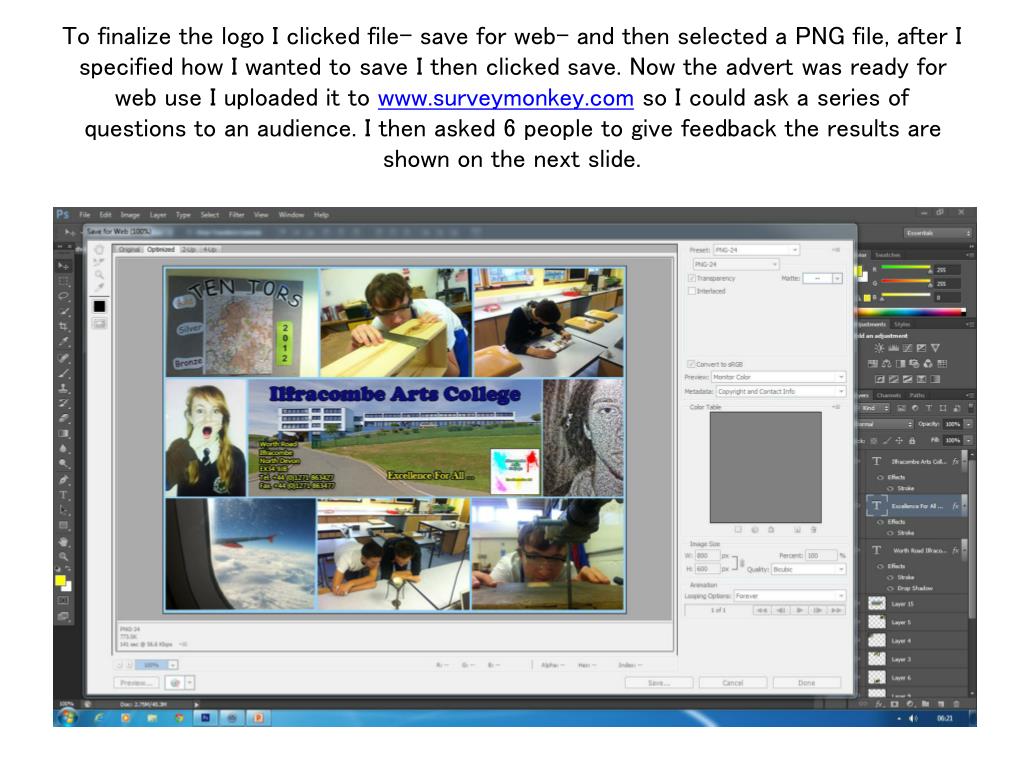This screenshot has width=1024, height=768.
Task: Open the Metadata dropdown
Action: click(x=780, y=392)
